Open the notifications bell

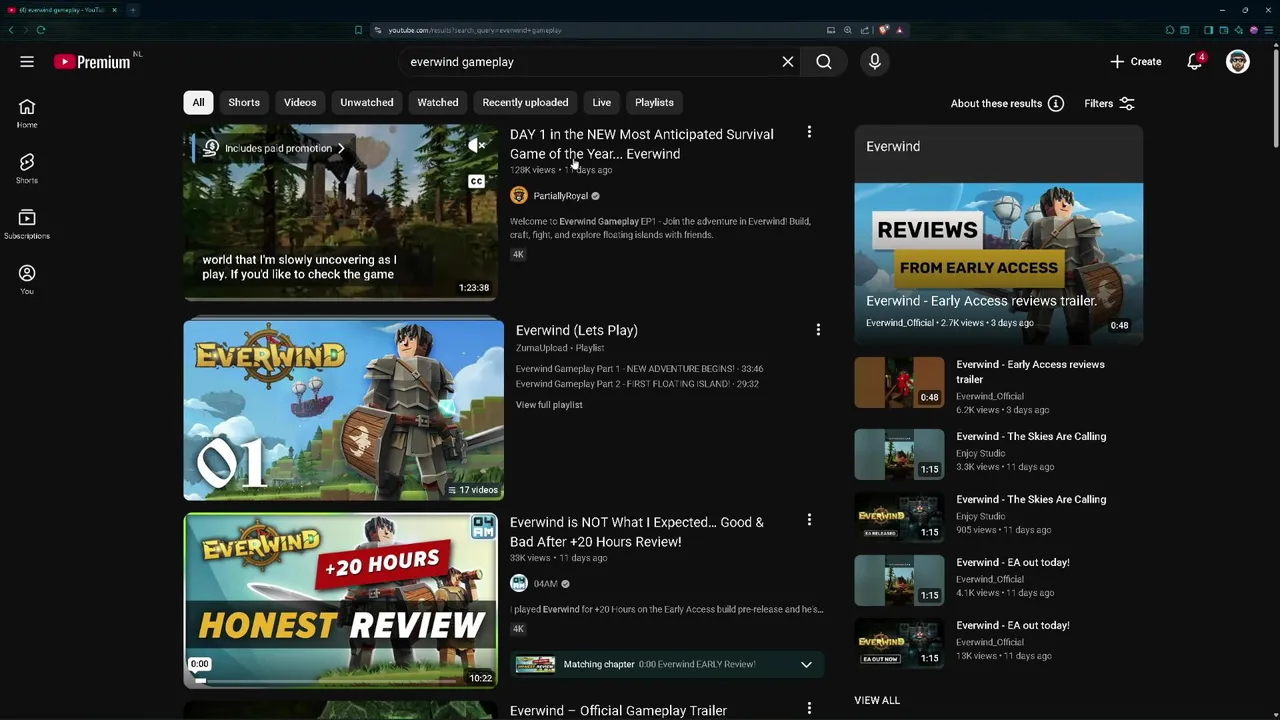(x=1195, y=62)
